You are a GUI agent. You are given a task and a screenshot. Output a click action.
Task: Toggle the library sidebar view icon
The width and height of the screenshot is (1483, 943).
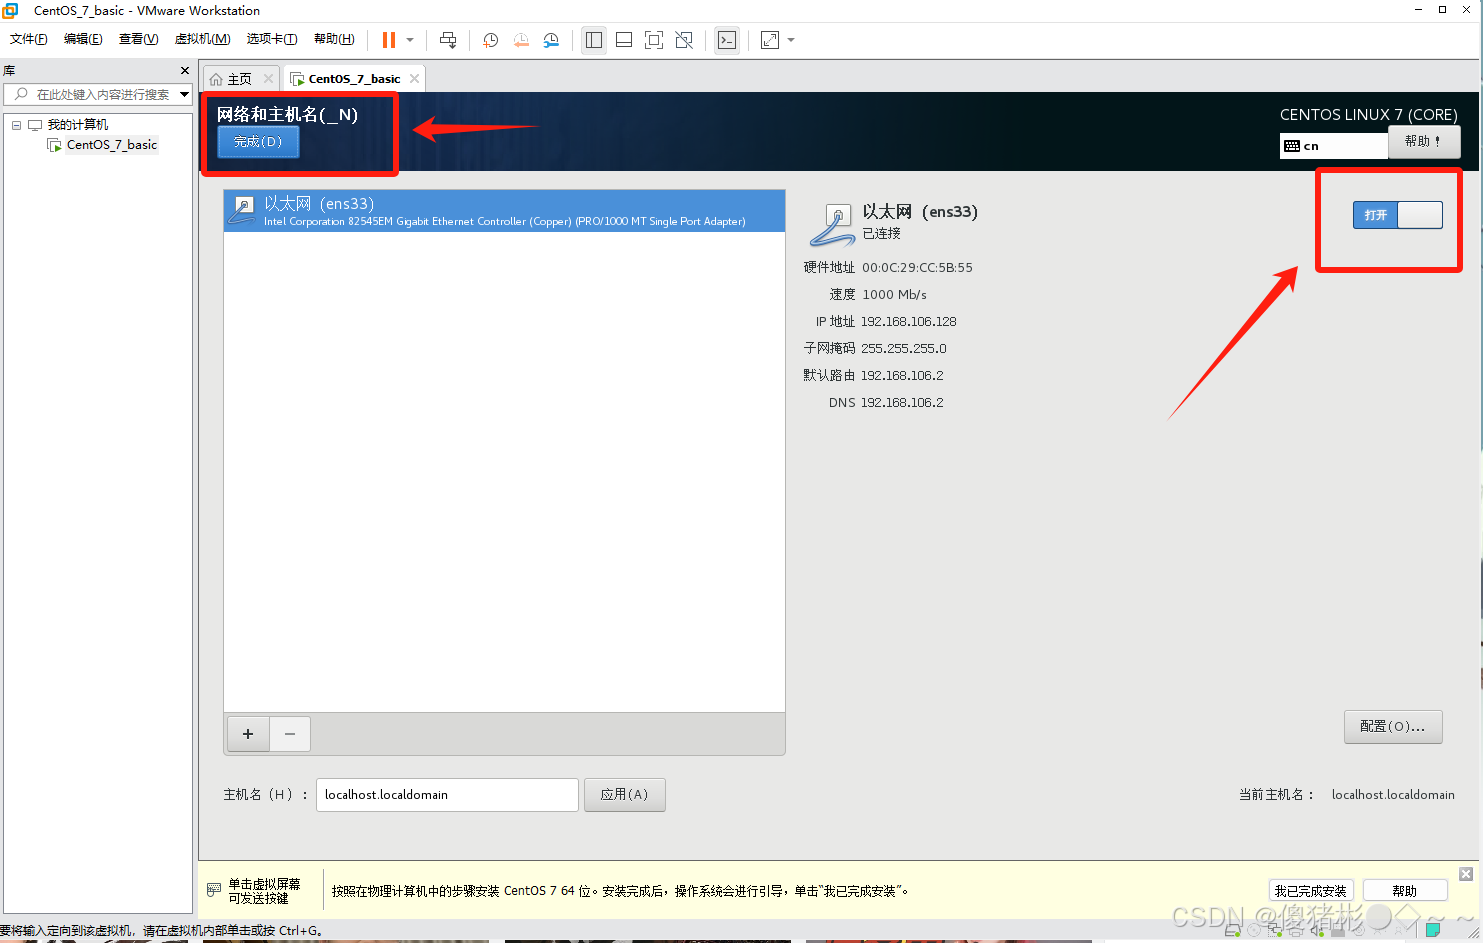(594, 40)
